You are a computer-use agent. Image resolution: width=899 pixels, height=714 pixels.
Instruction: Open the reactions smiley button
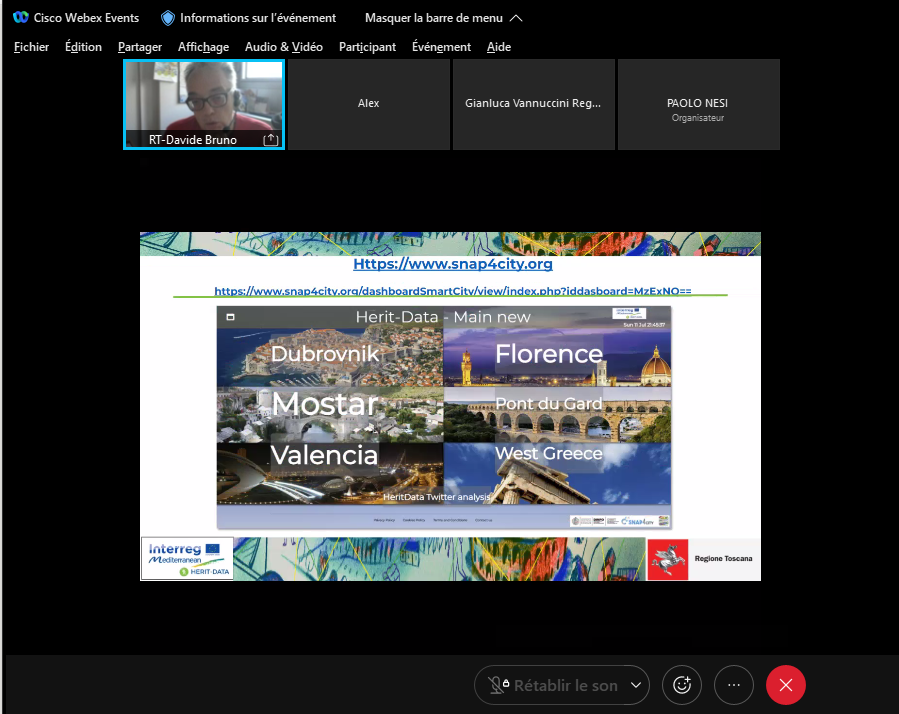(682, 685)
